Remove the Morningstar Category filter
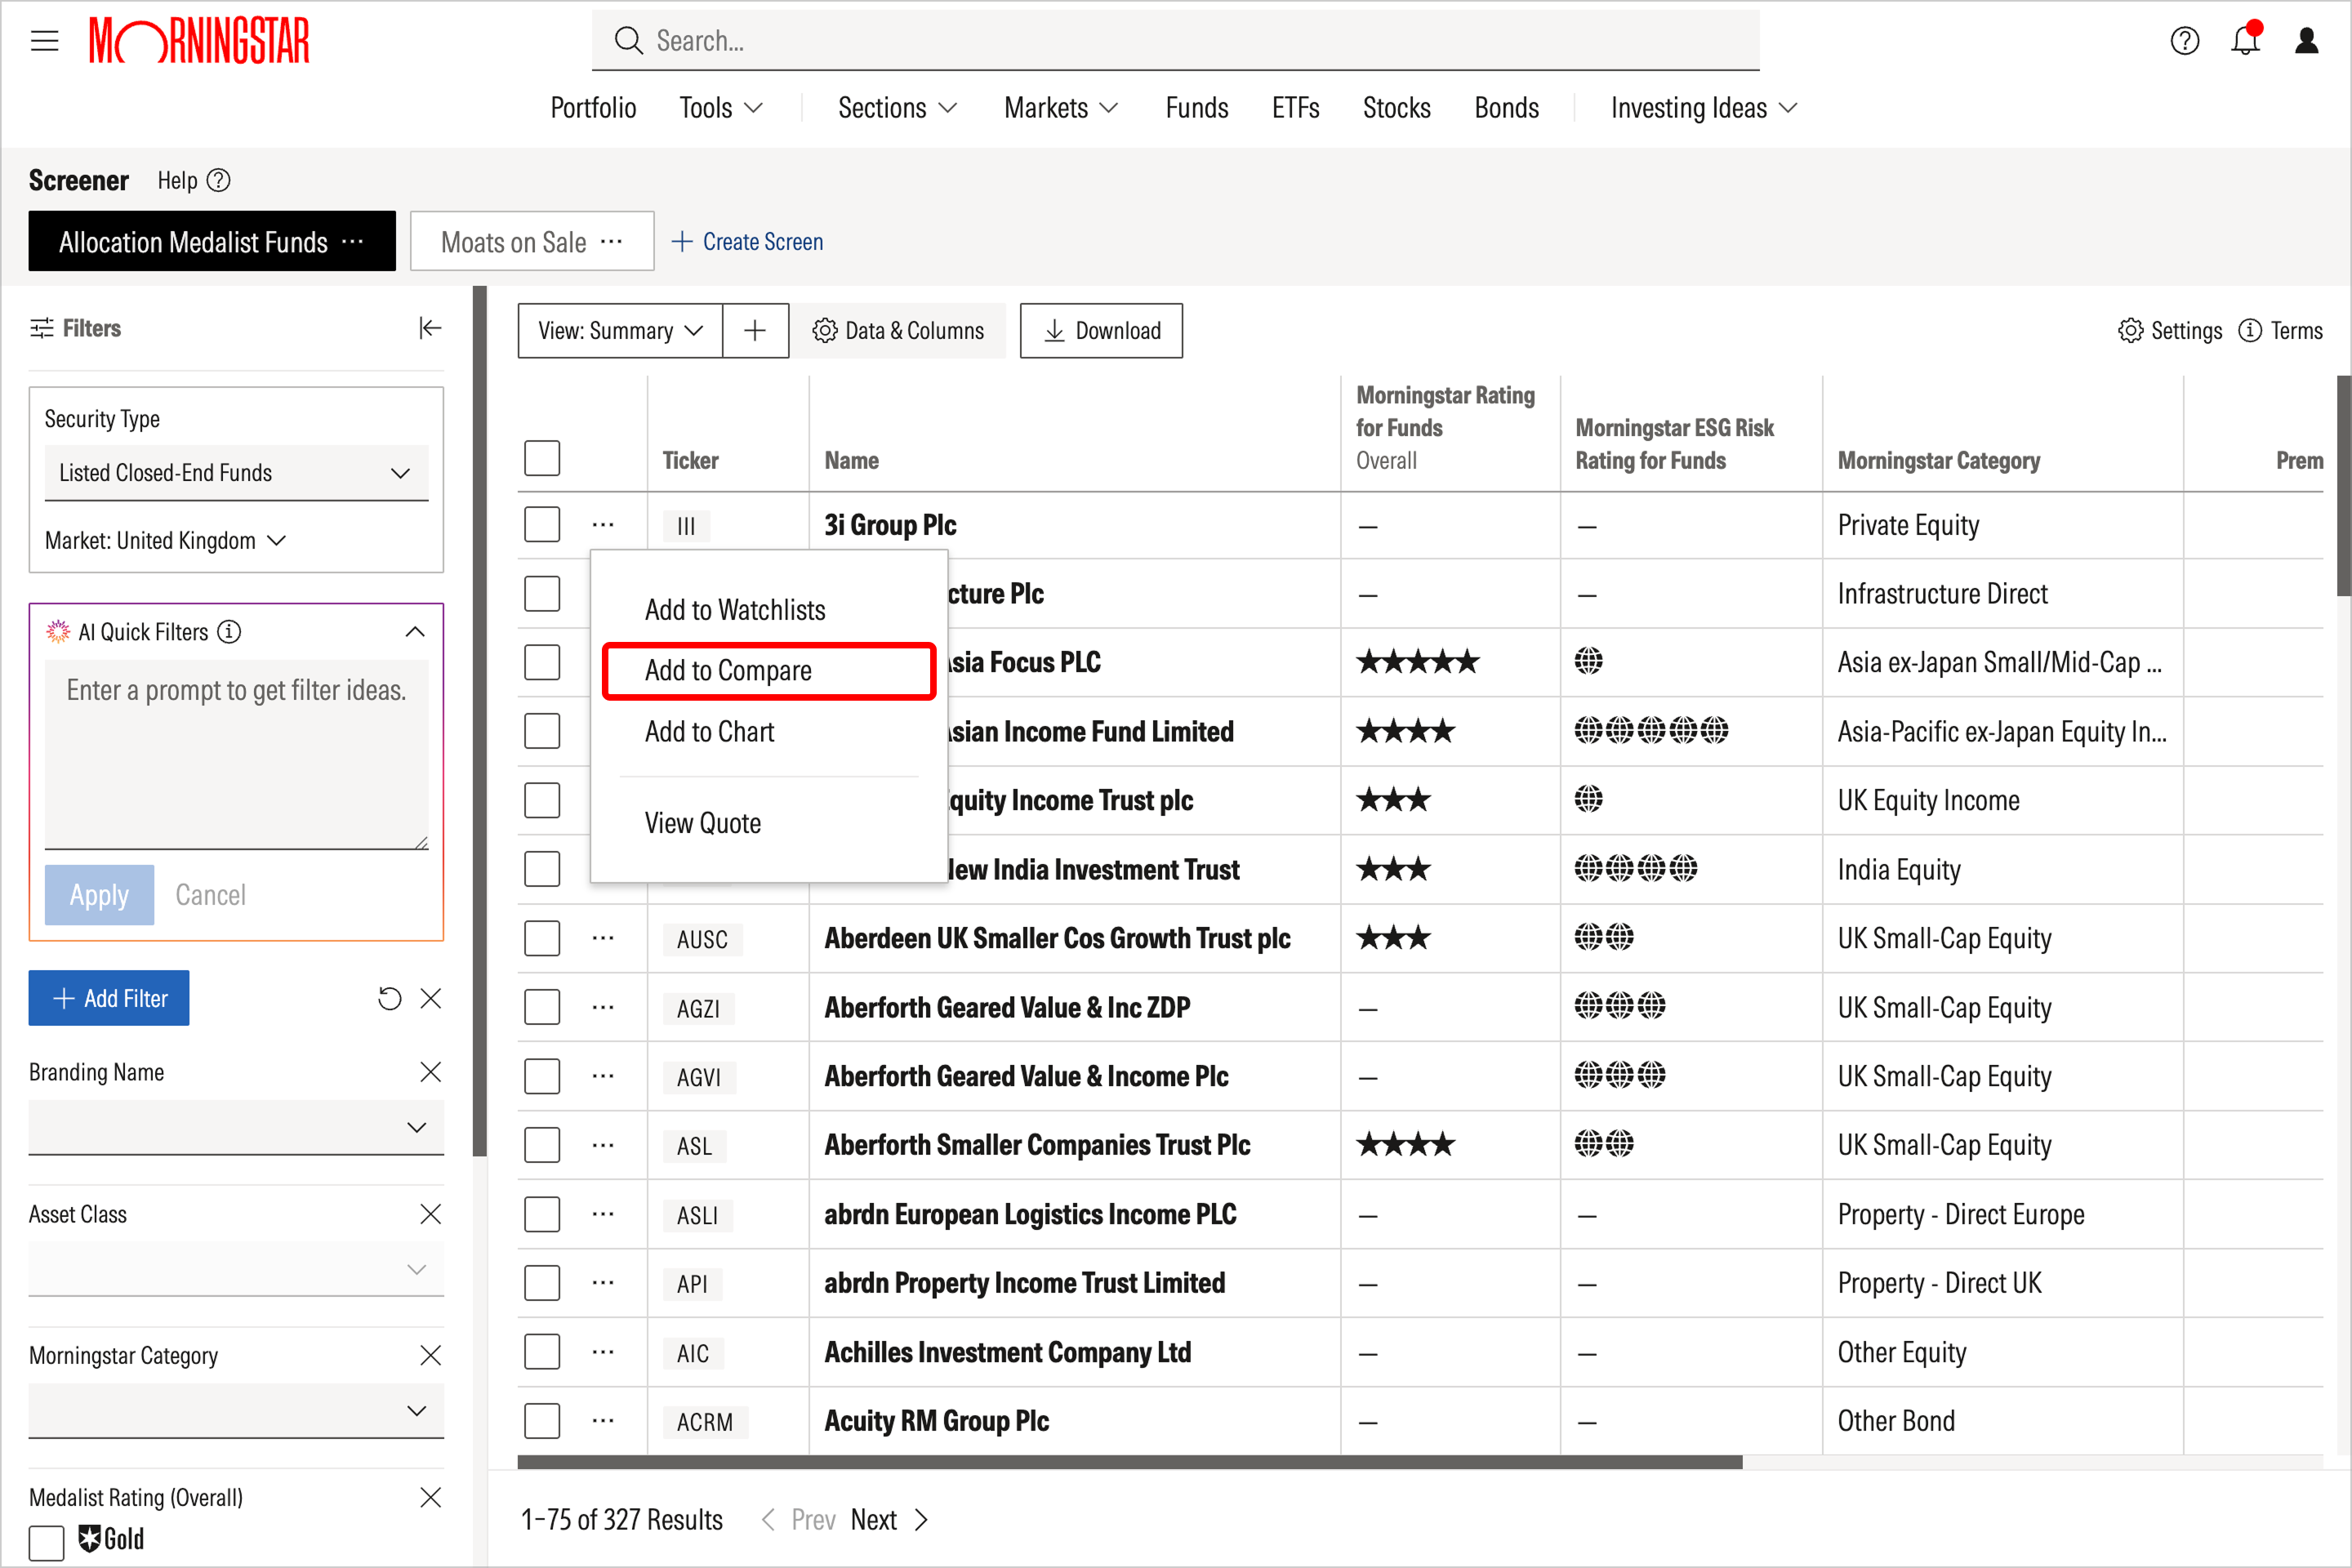The width and height of the screenshot is (2352, 1568). (430, 1355)
